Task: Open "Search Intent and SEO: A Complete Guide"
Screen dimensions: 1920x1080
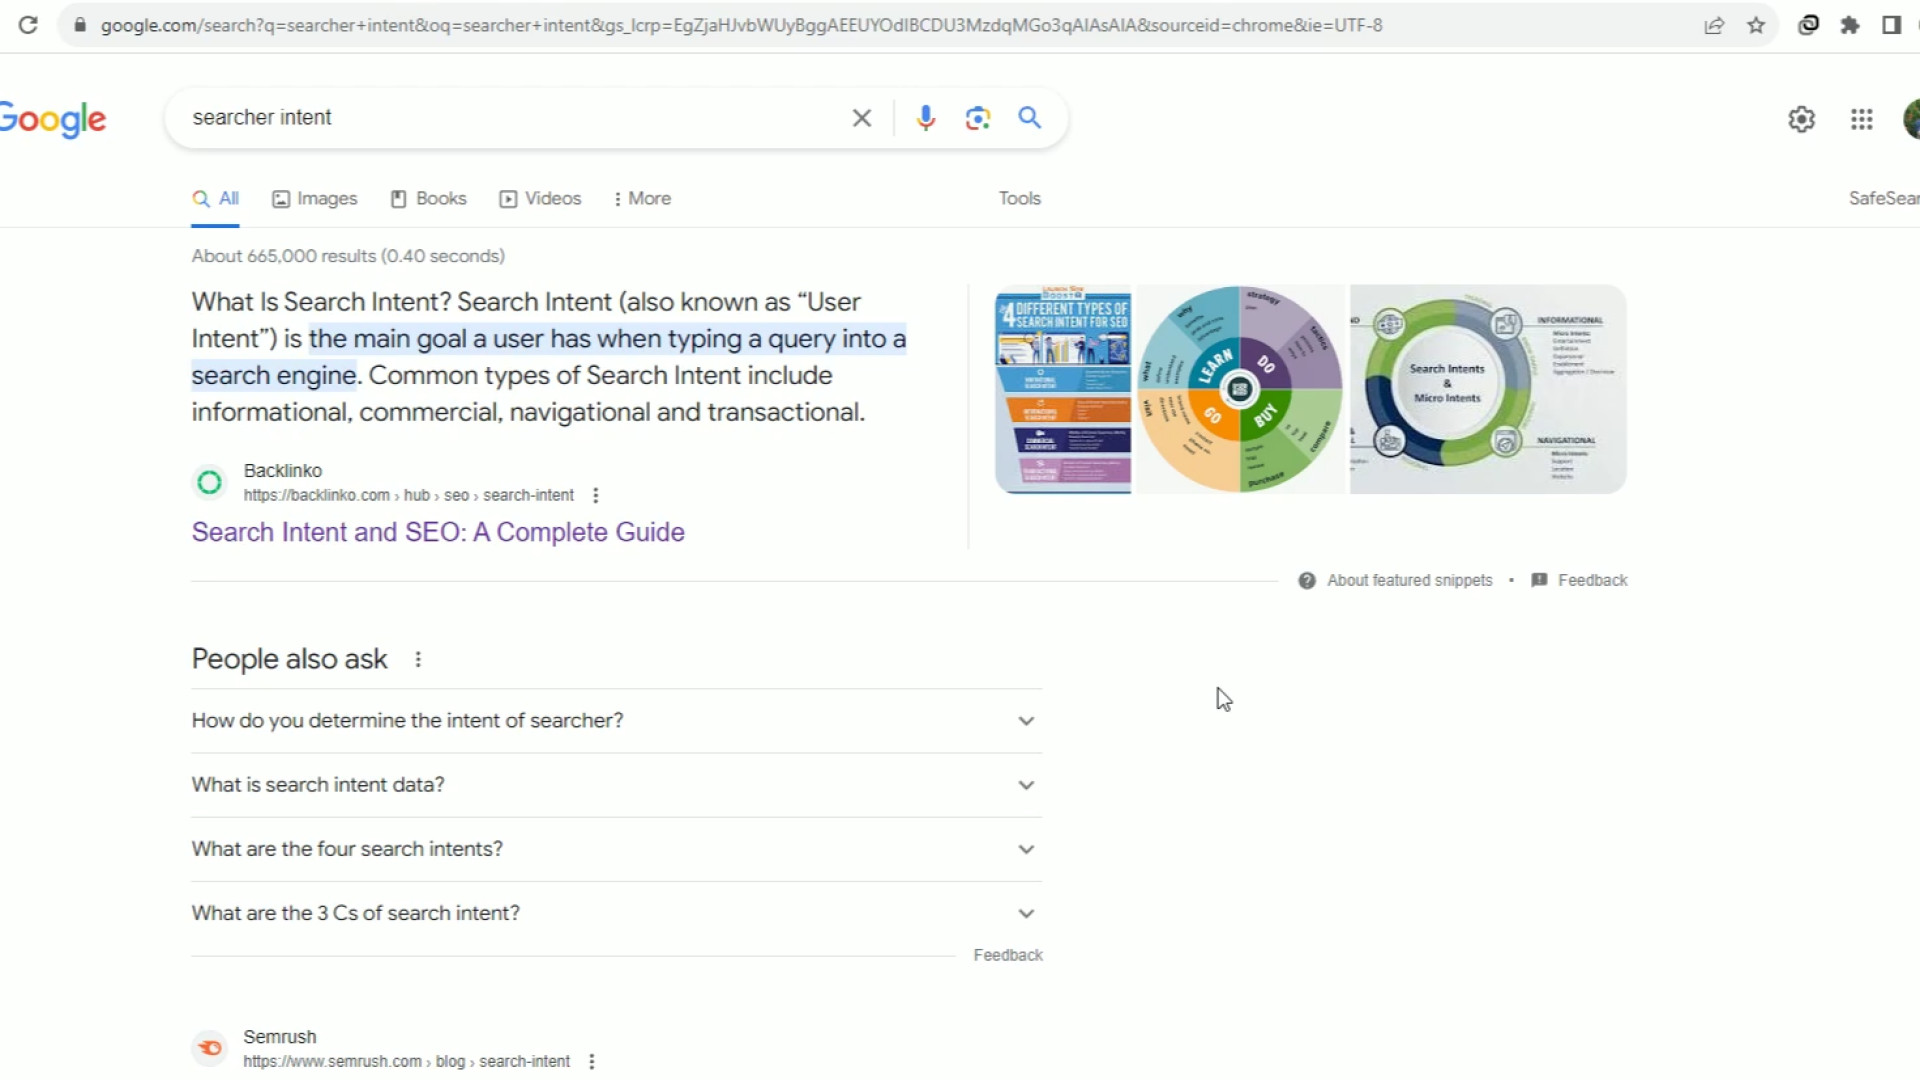Action: (x=438, y=532)
